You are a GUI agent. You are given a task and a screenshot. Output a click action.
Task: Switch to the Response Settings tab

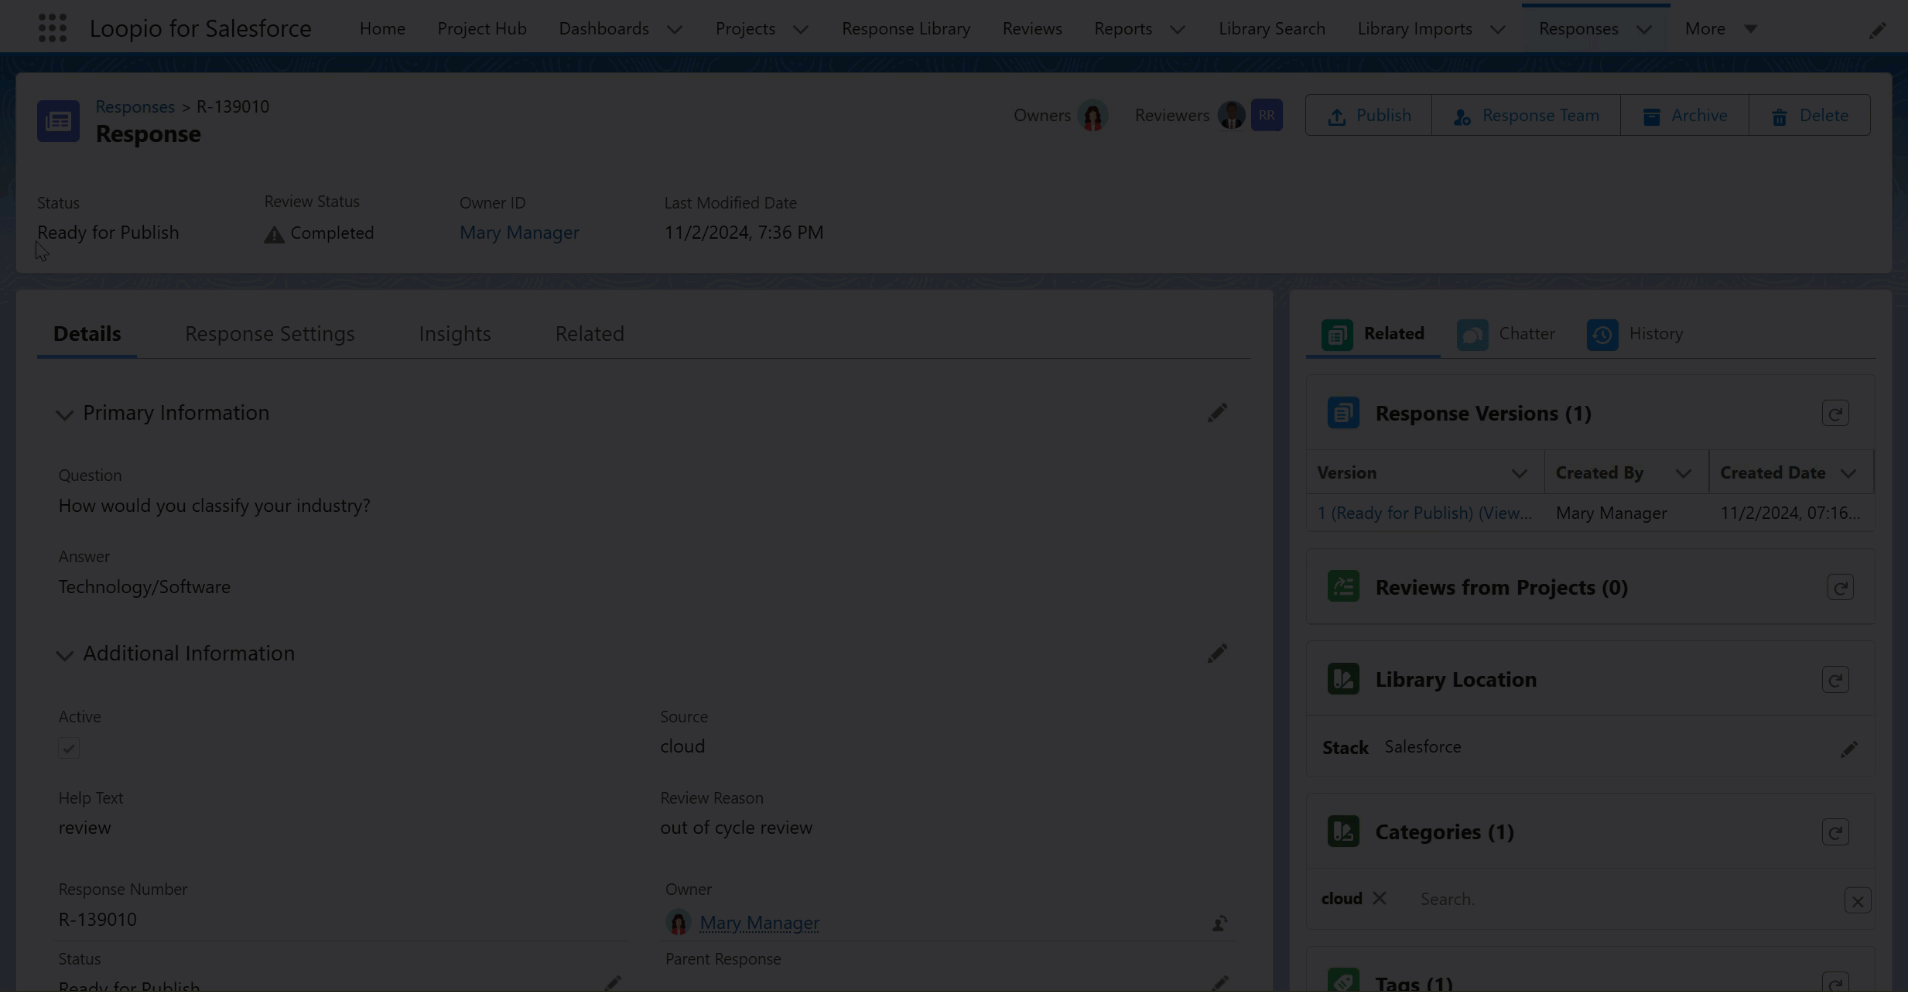[x=270, y=334]
